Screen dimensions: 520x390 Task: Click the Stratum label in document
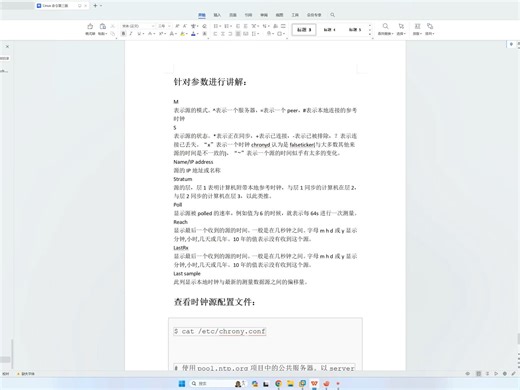click(x=183, y=179)
